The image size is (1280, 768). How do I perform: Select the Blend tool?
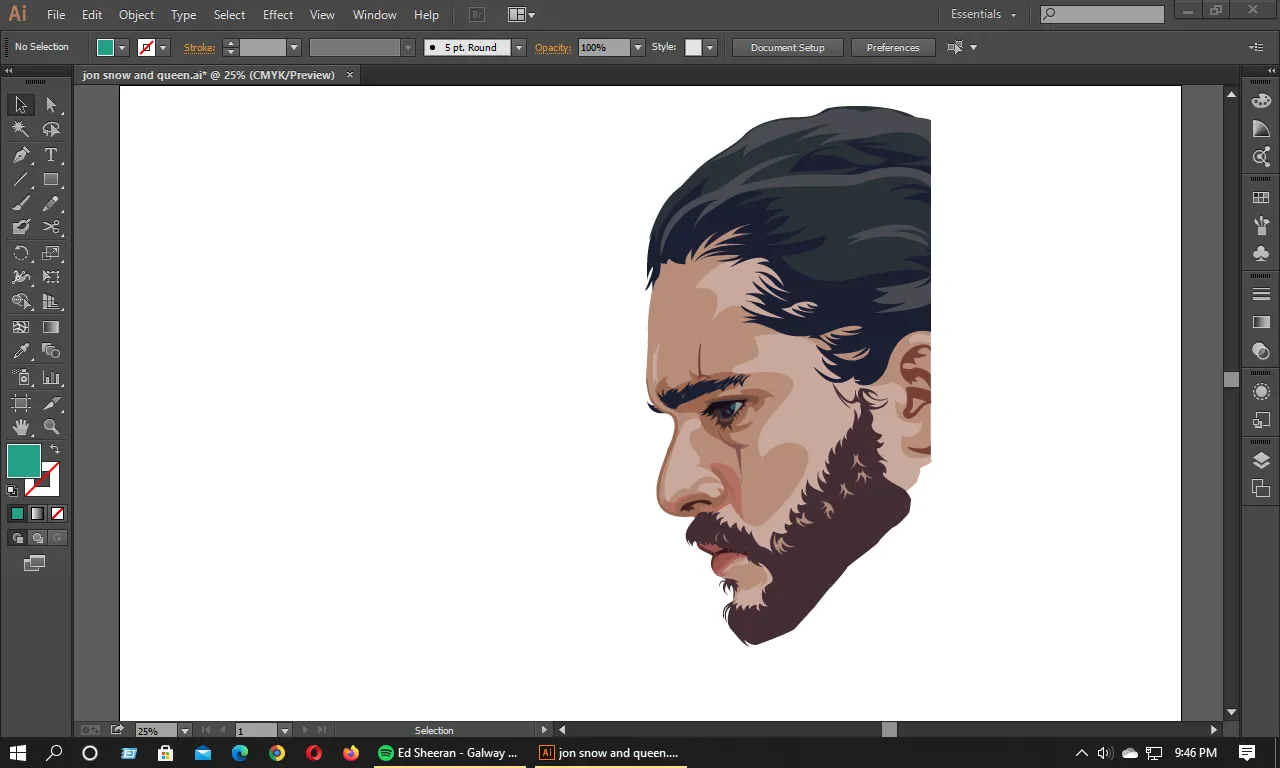(x=51, y=351)
